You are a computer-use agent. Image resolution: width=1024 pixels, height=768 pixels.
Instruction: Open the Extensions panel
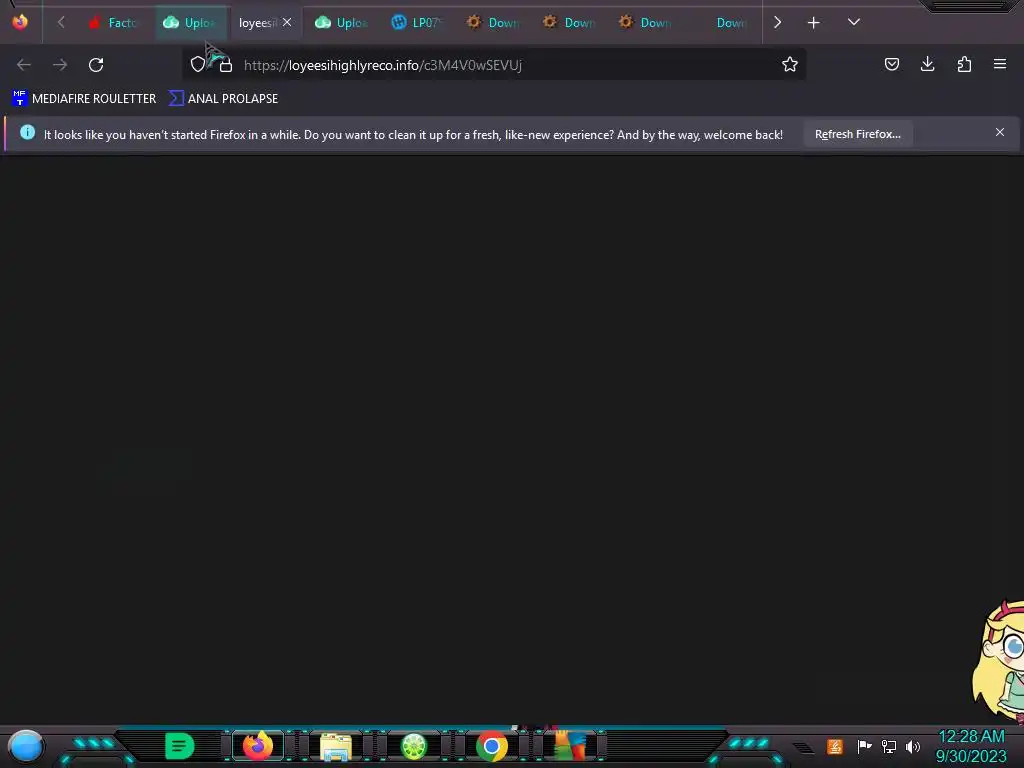[964, 64]
